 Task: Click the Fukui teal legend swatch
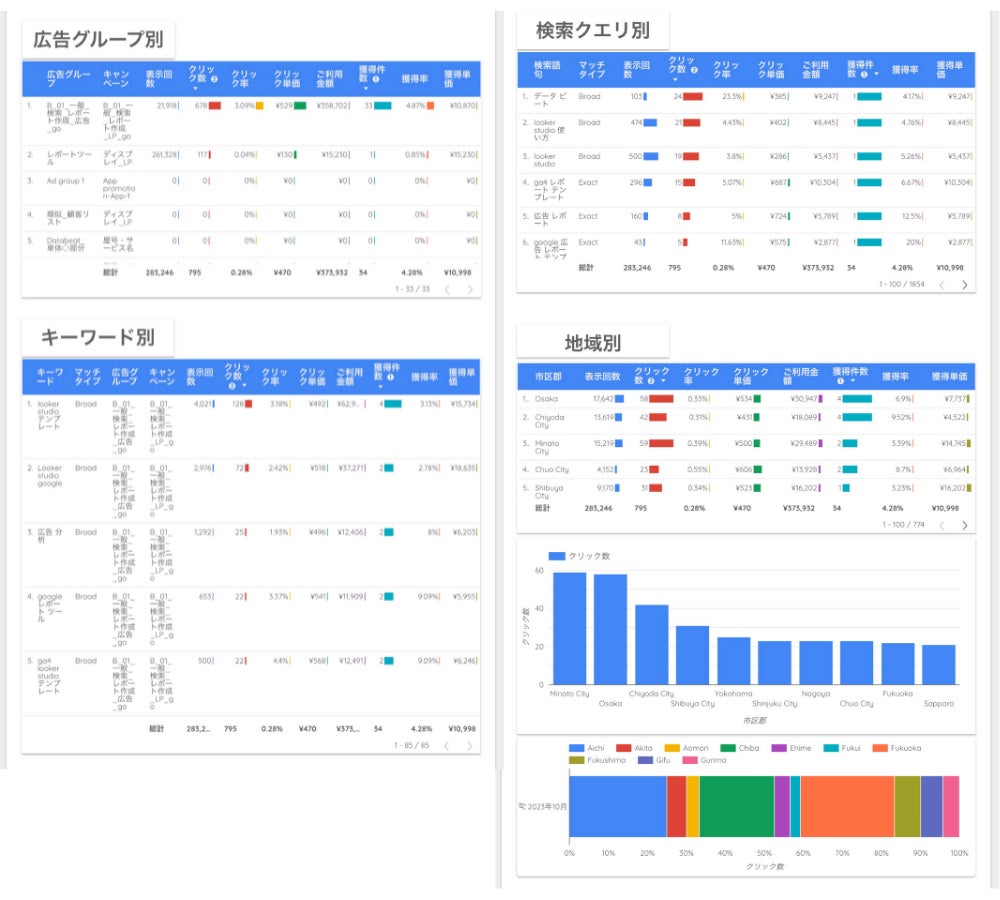[x=831, y=748]
